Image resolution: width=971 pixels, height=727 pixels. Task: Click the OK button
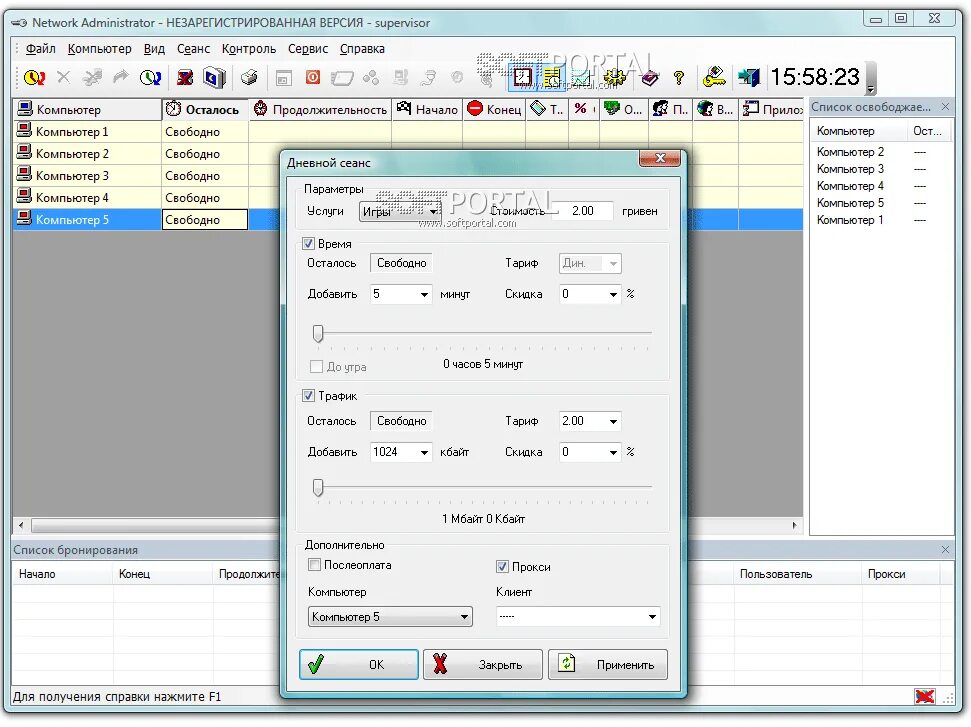click(359, 664)
